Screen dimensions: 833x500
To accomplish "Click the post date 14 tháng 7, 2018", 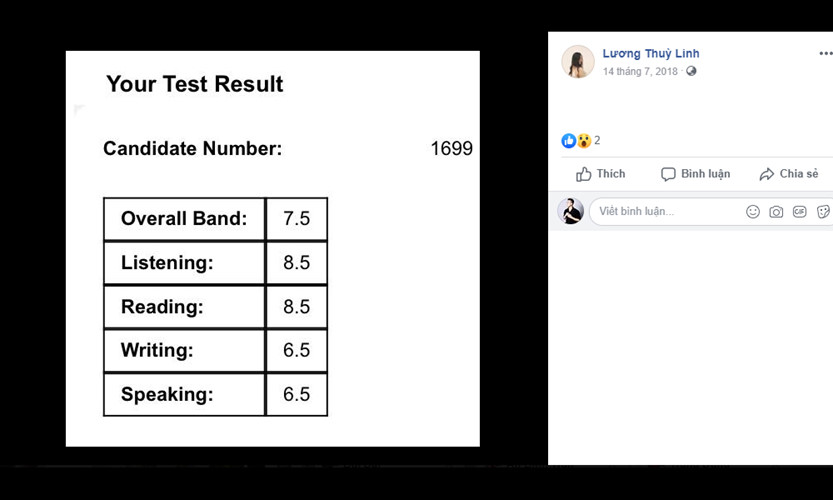I will point(640,72).
